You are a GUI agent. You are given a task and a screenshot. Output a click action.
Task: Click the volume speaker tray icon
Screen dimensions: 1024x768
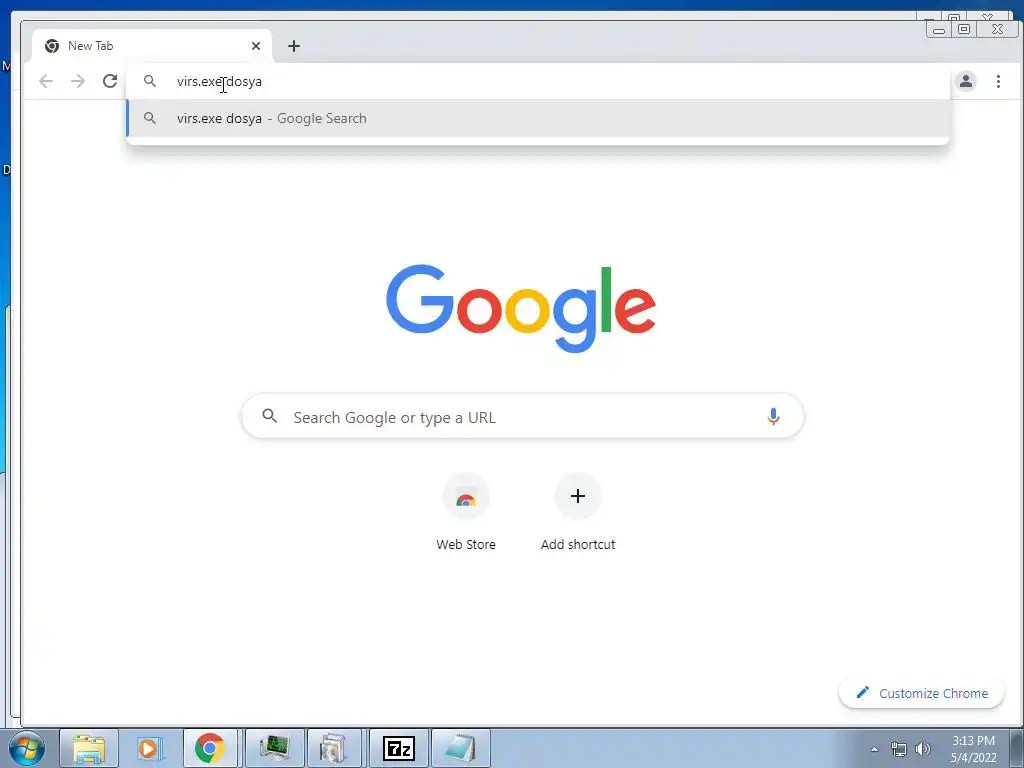[x=922, y=749]
